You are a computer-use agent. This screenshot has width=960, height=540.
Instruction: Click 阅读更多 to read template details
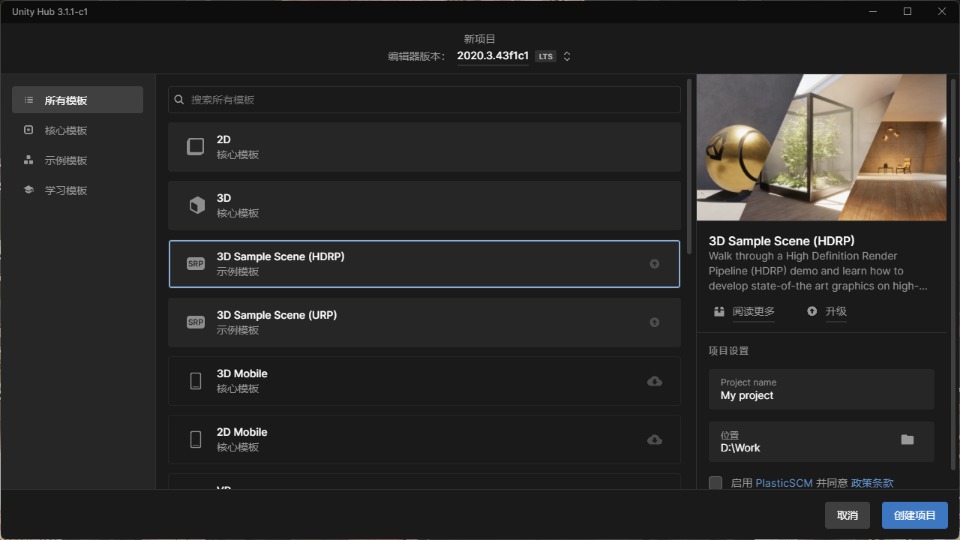pyautogui.click(x=753, y=311)
